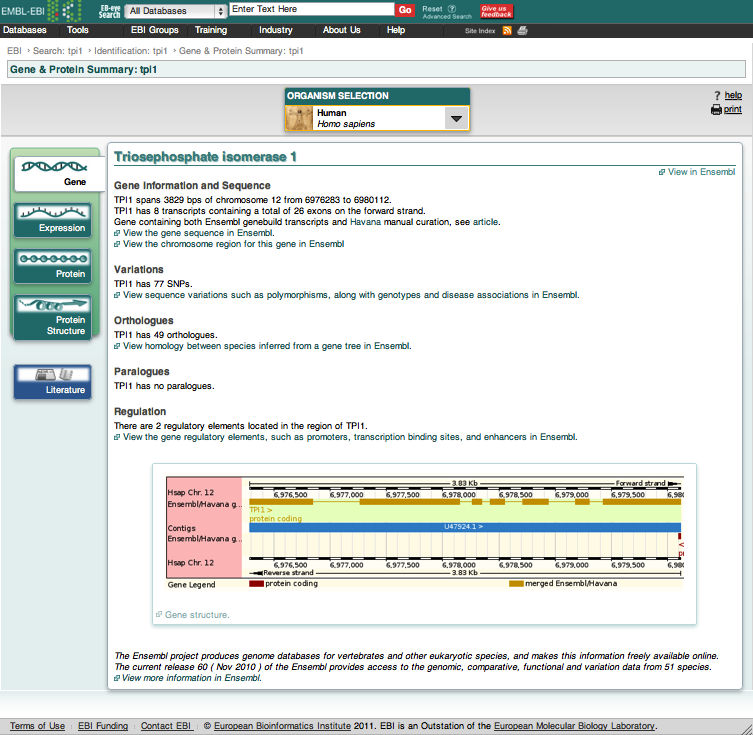Viewport: 753px width, 735px height.
Task: Open the RSS feed icon
Action: point(507,31)
